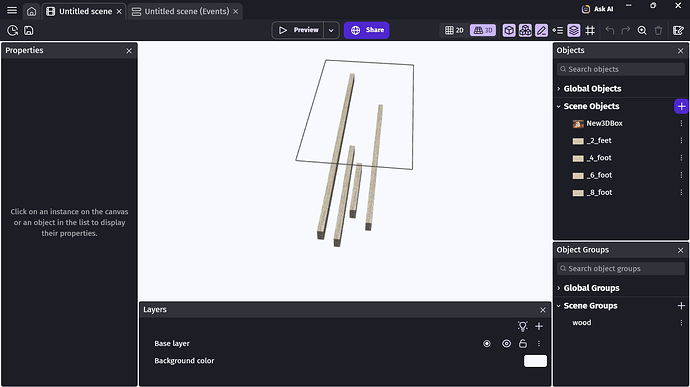Go to the Home tab icon

31,11
